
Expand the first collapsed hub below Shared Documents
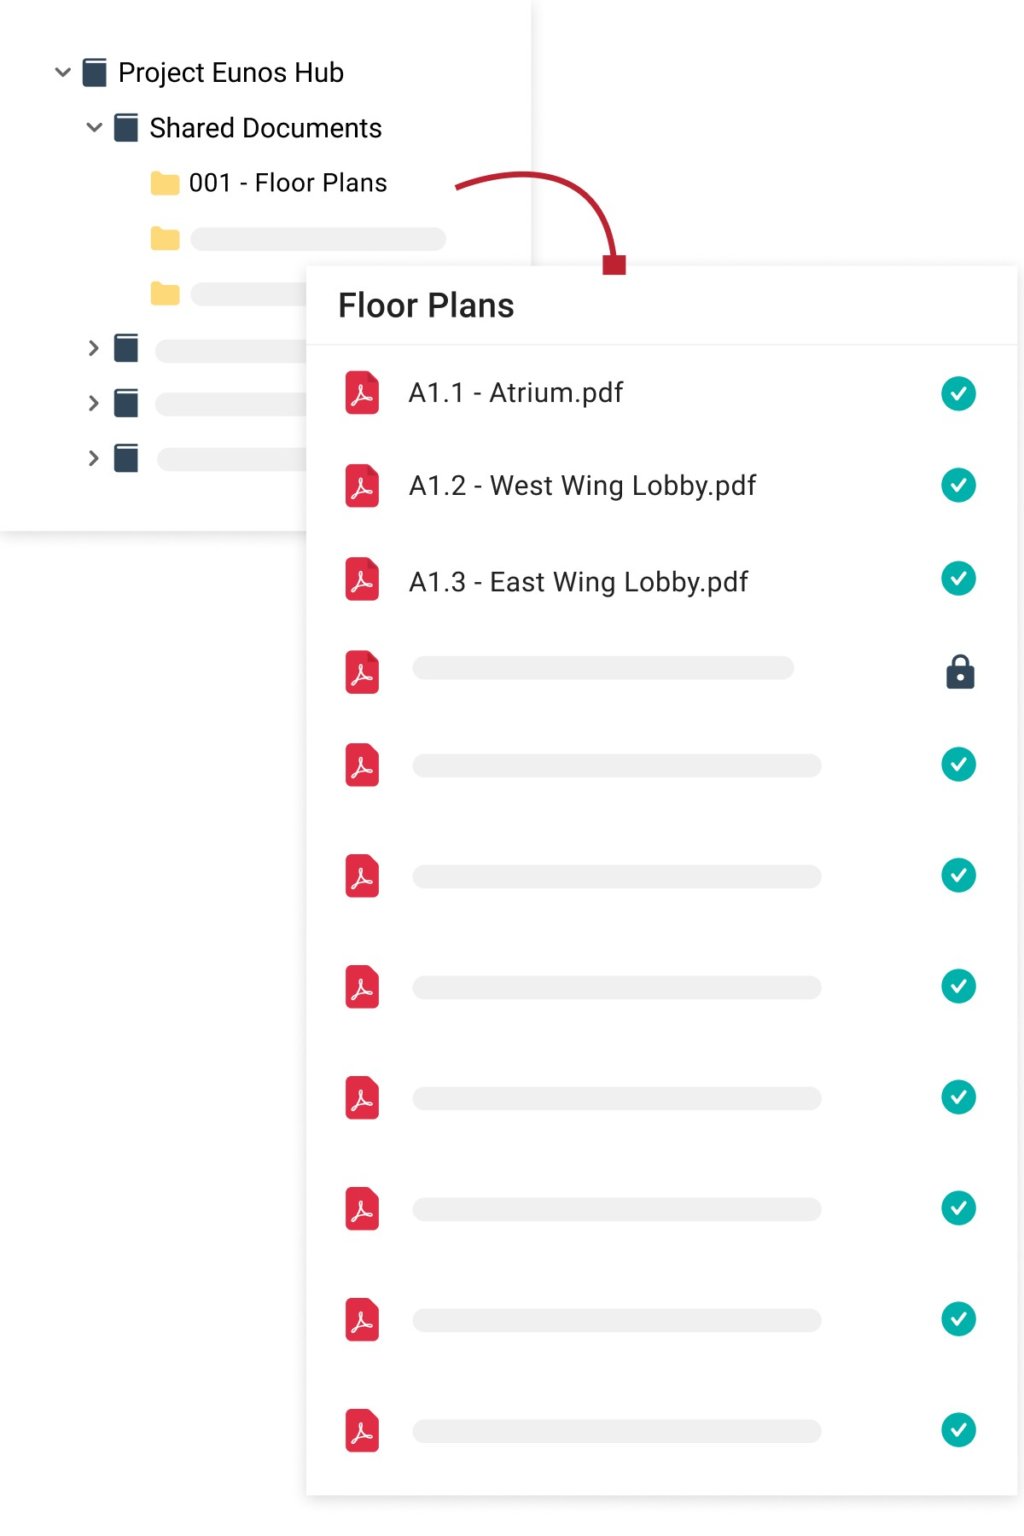click(94, 348)
